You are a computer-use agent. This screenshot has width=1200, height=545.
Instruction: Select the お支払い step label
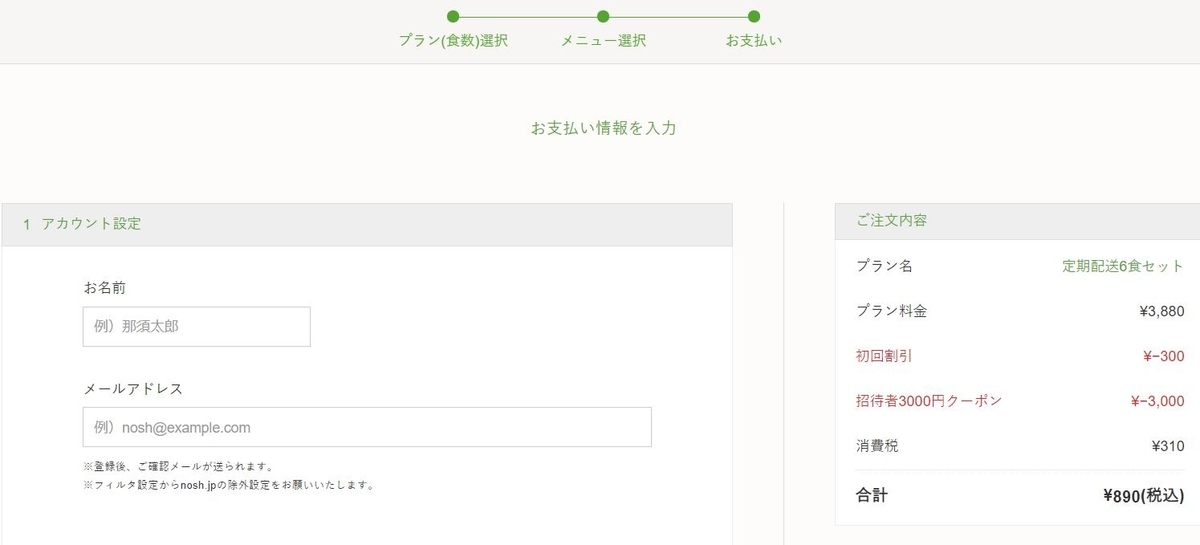click(x=754, y=41)
